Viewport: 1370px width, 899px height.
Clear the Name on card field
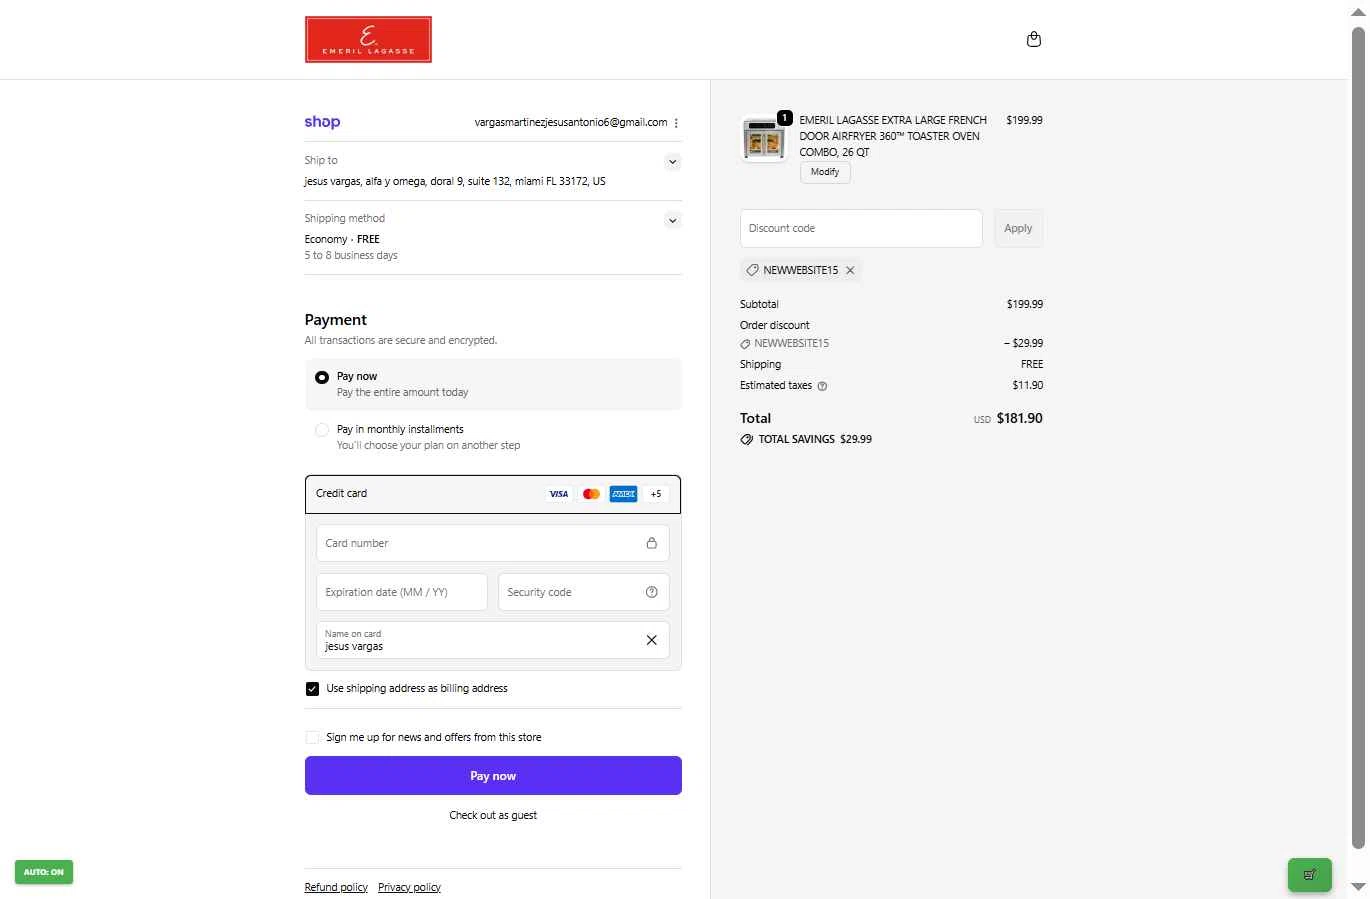651,640
